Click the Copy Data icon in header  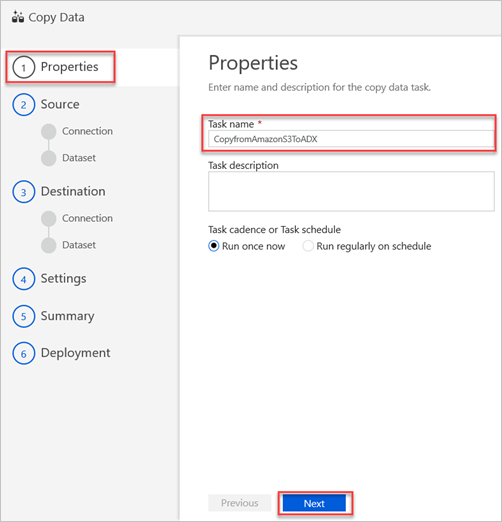tap(18, 17)
